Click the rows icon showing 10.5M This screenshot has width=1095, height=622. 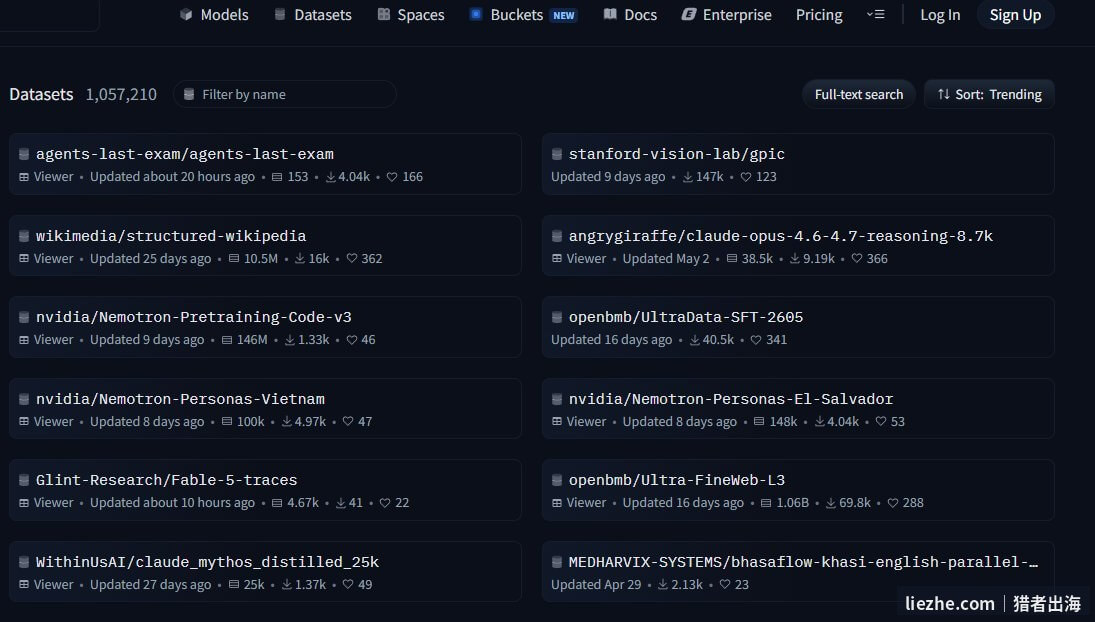tap(234, 258)
